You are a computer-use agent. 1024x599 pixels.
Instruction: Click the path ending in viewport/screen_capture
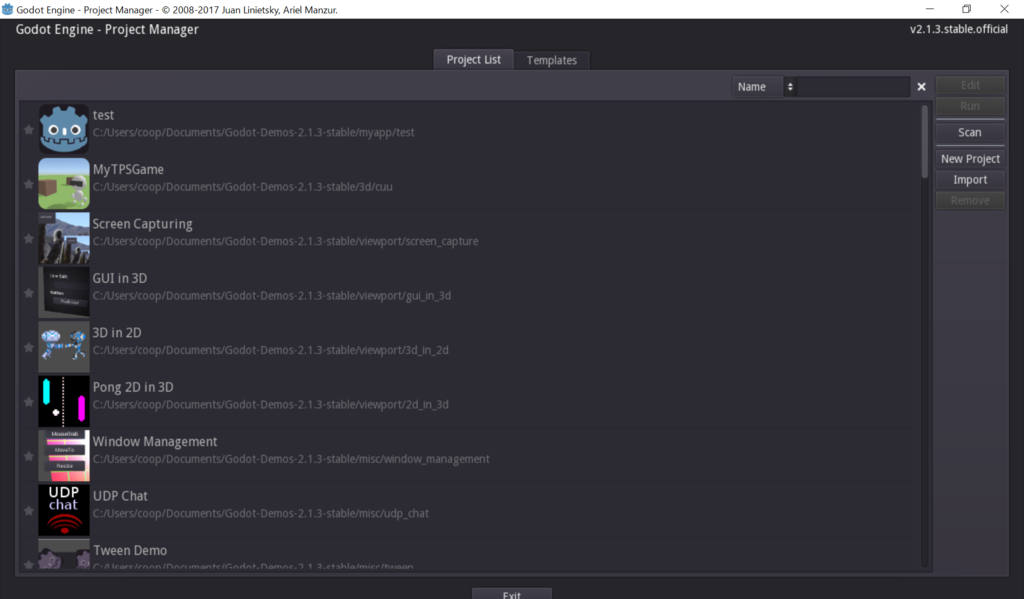[x=285, y=241]
